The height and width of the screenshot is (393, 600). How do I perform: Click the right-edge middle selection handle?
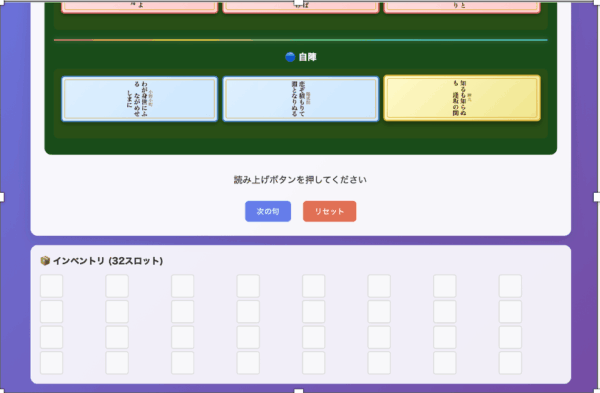coord(597,197)
